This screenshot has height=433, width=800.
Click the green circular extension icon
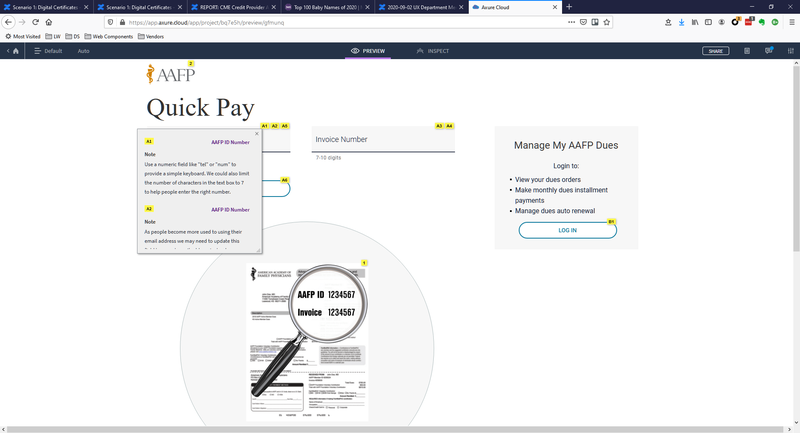pos(775,22)
